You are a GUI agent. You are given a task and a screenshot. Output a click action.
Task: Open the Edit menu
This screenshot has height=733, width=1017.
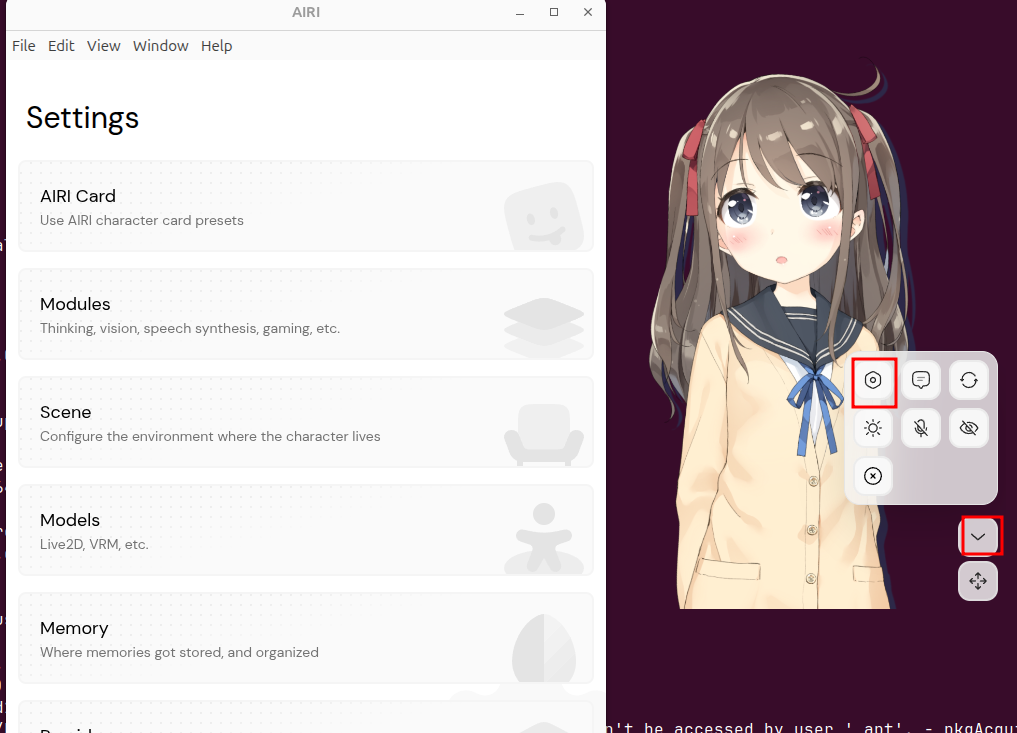(x=61, y=46)
